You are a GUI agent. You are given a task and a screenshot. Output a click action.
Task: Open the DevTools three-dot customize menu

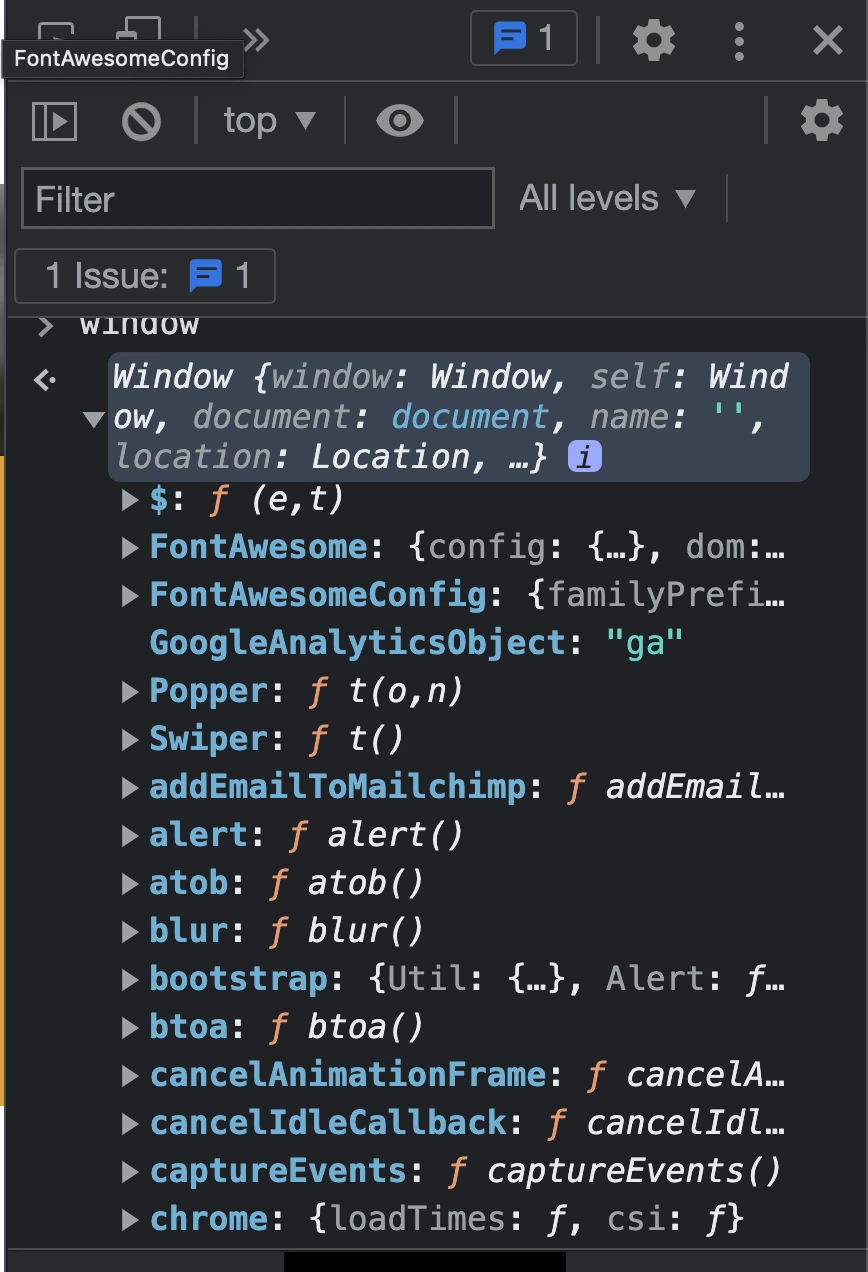739,40
